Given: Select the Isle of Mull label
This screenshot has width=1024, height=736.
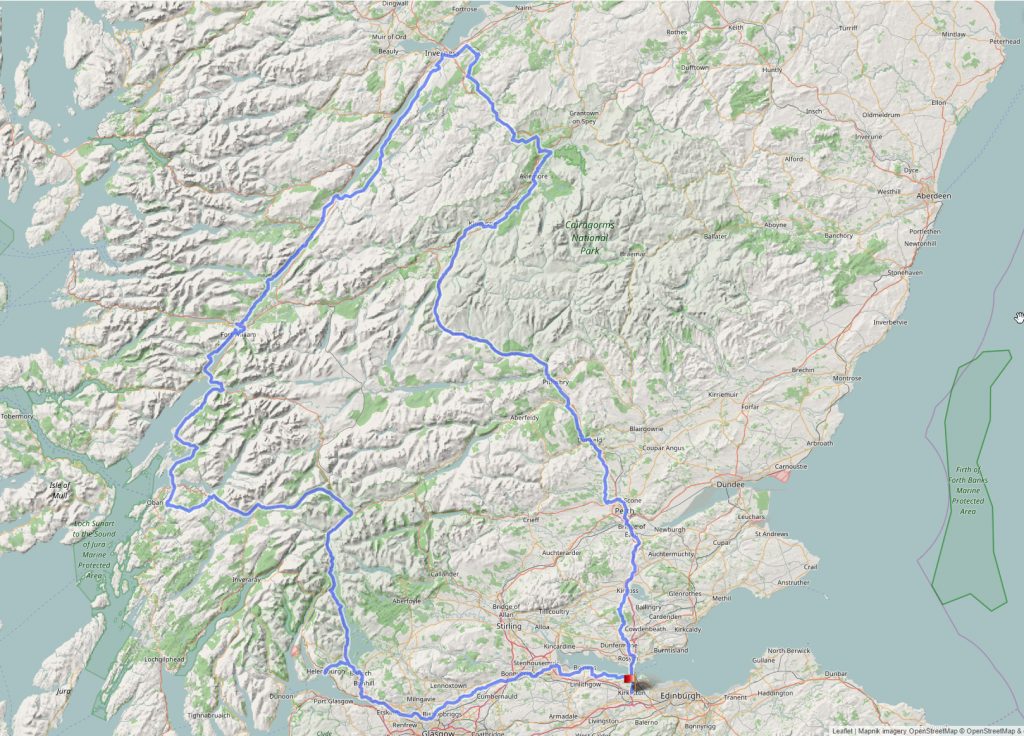Looking at the screenshot, I should [x=60, y=490].
